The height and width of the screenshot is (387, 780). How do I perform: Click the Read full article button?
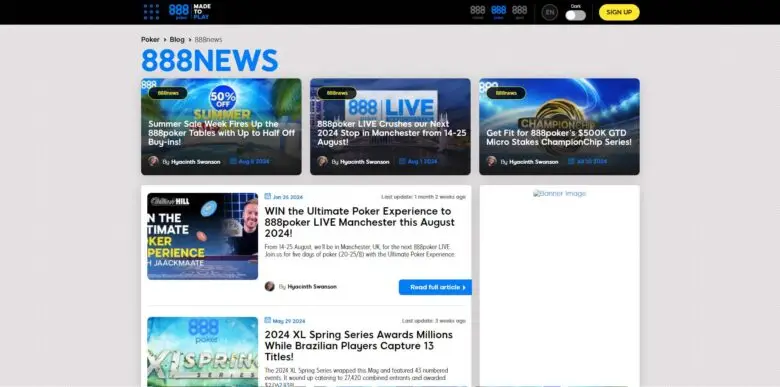pyautogui.click(x=435, y=287)
